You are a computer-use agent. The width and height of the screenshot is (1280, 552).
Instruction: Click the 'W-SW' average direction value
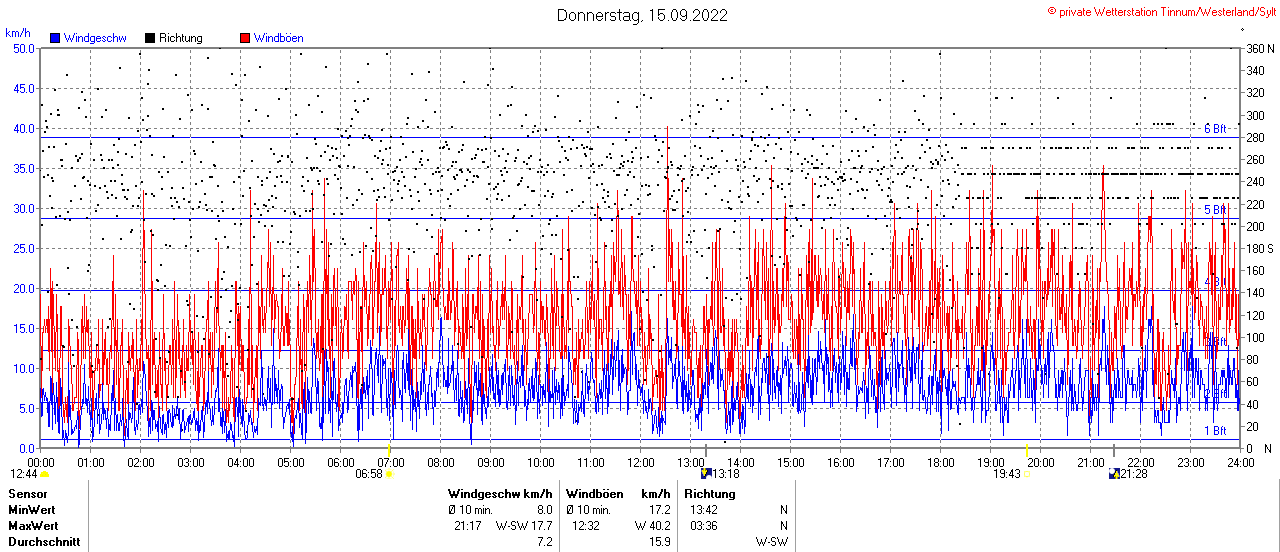pyautogui.click(x=771, y=542)
